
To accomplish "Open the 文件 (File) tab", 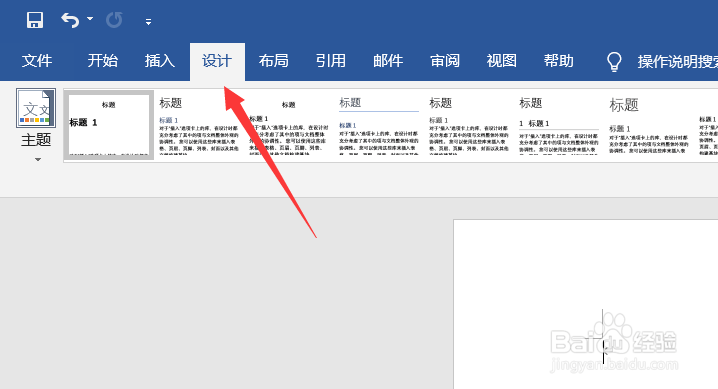I will pyautogui.click(x=37, y=61).
